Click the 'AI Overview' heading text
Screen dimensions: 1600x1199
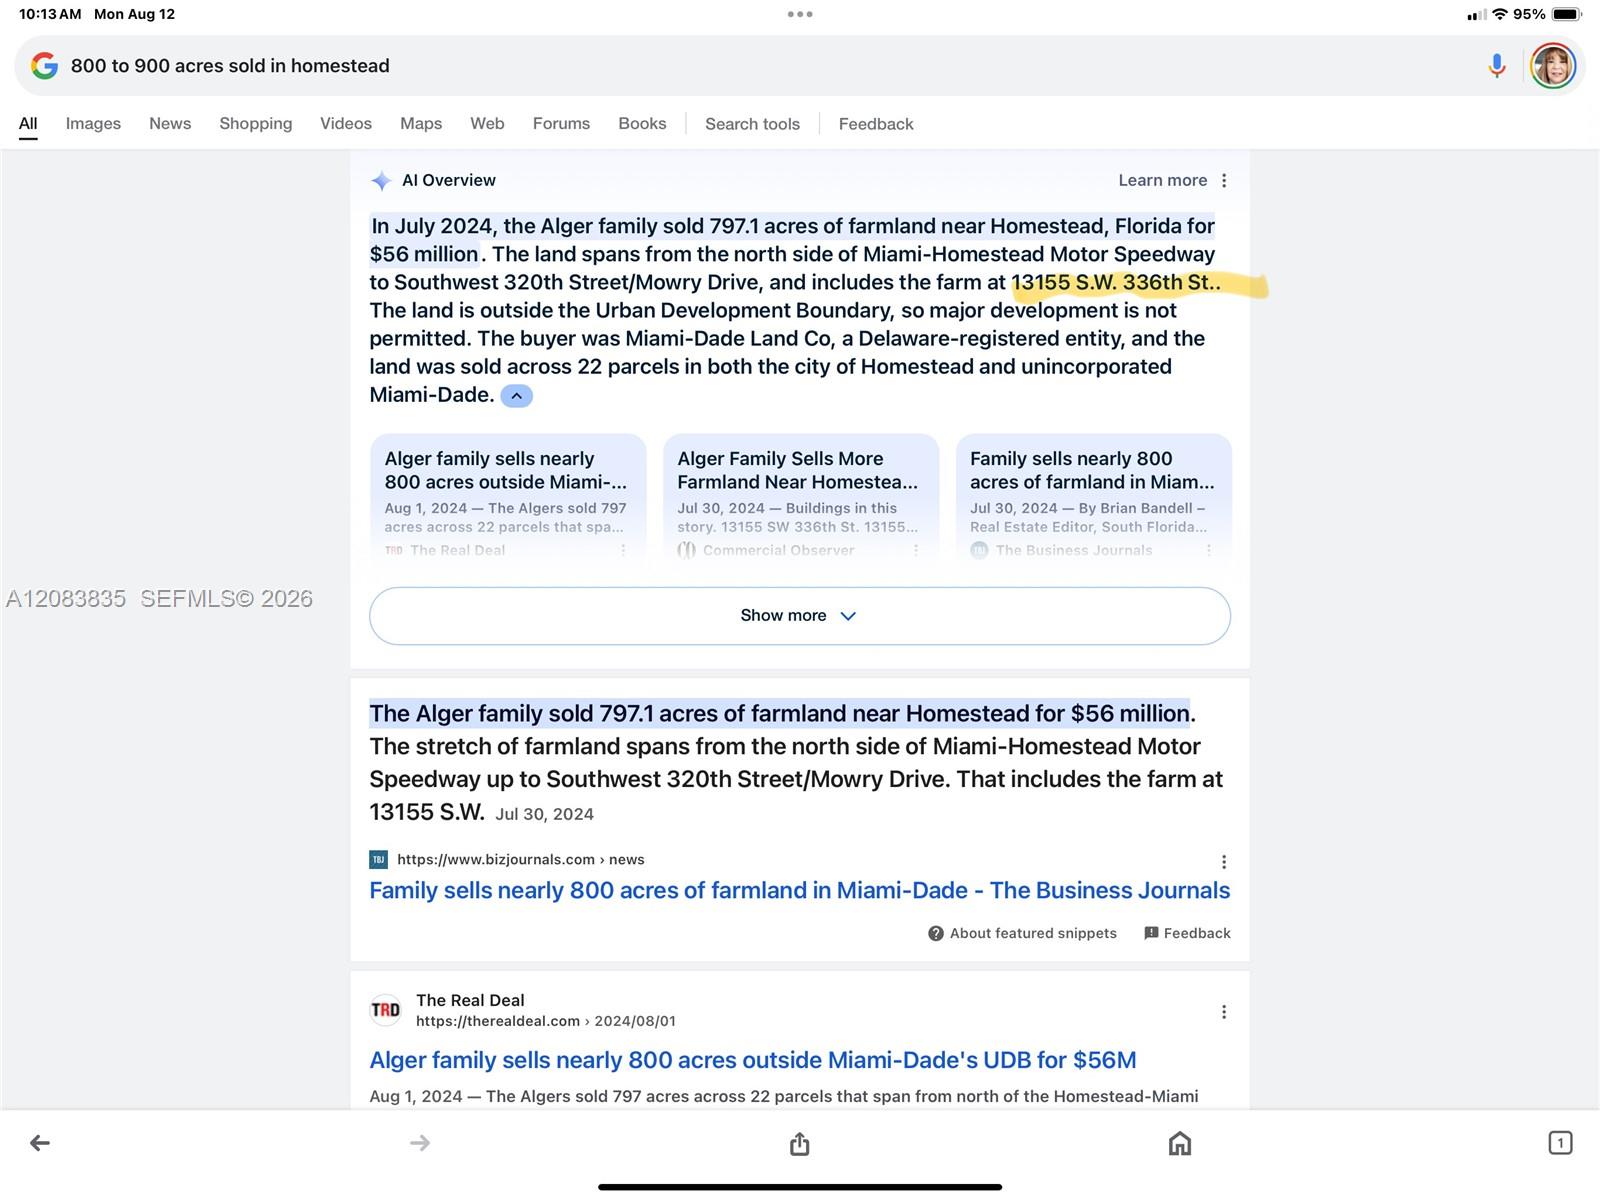click(449, 181)
